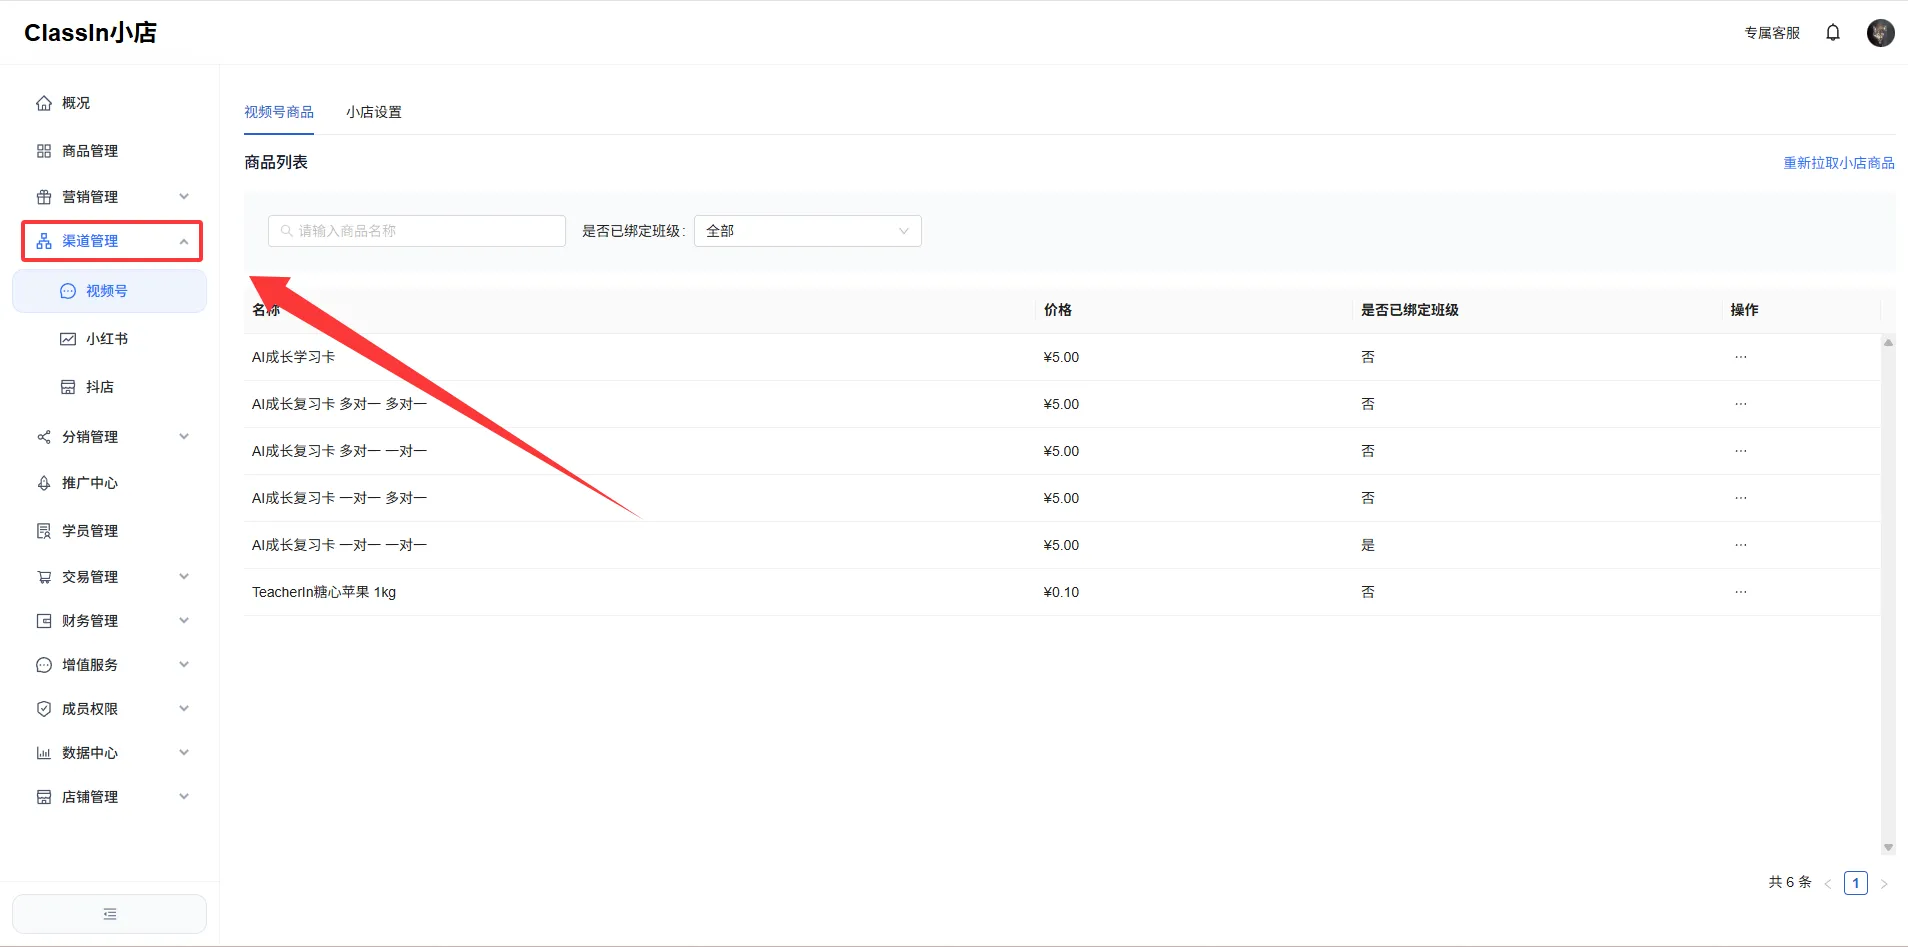This screenshot has height=947, width=1908.
Task: Click the 财务管理 wallet icon
Action: coord(44,621)
